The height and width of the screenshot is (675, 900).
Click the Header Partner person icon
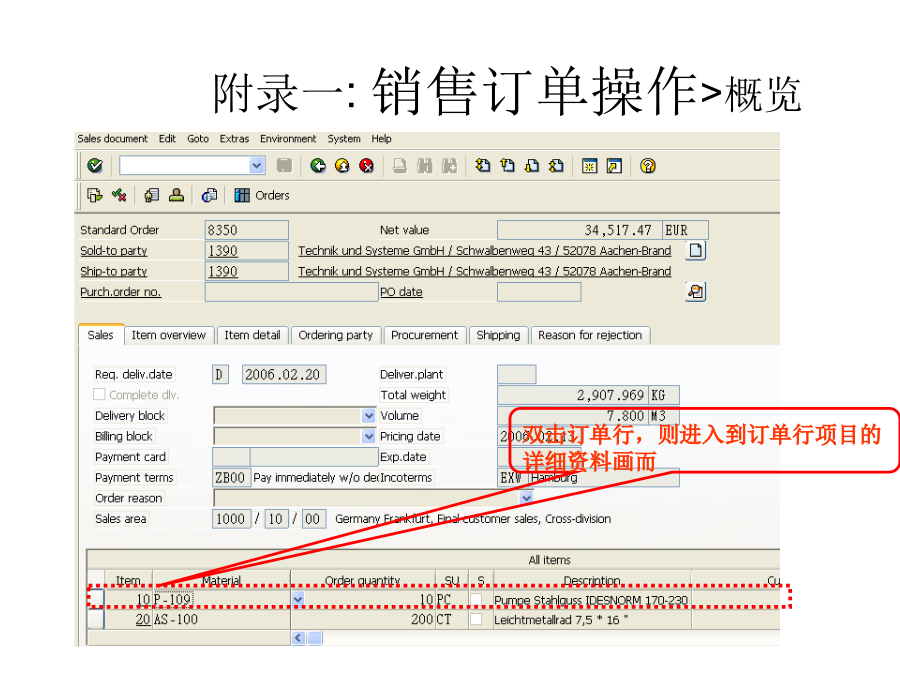tap(176, 195)
